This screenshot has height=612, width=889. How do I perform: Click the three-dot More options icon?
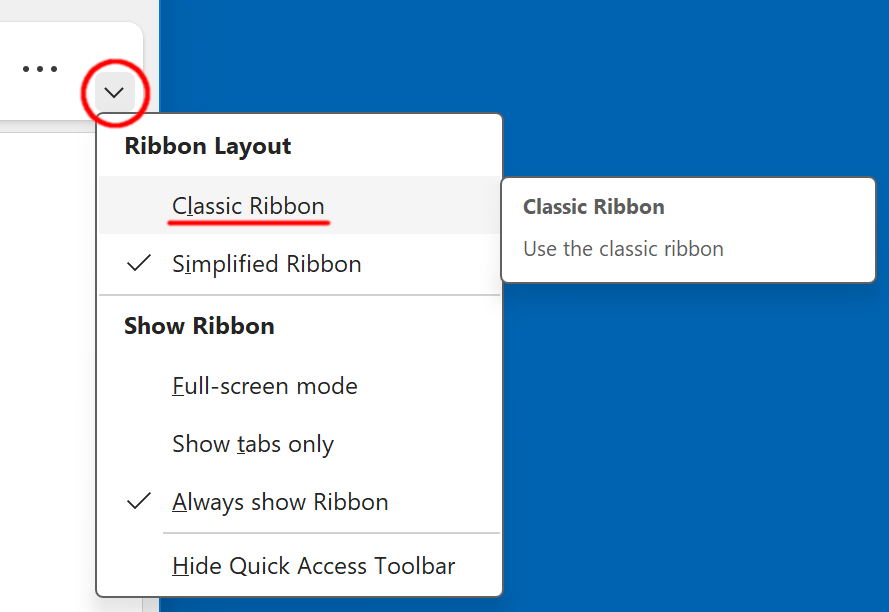point(40,69)
